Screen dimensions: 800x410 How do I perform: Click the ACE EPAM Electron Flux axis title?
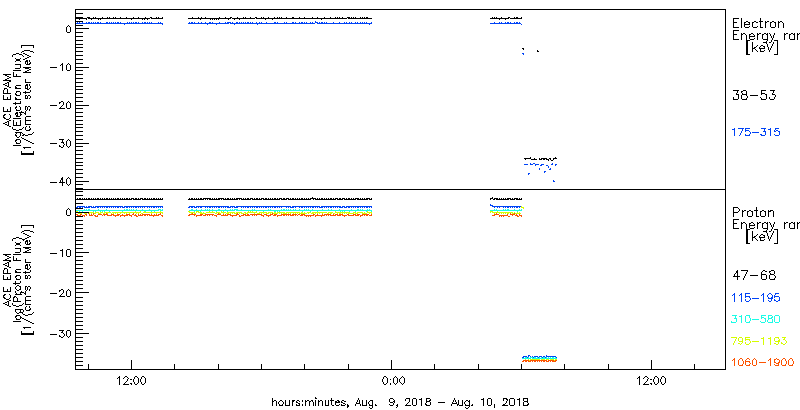click(x=19, y=99)
